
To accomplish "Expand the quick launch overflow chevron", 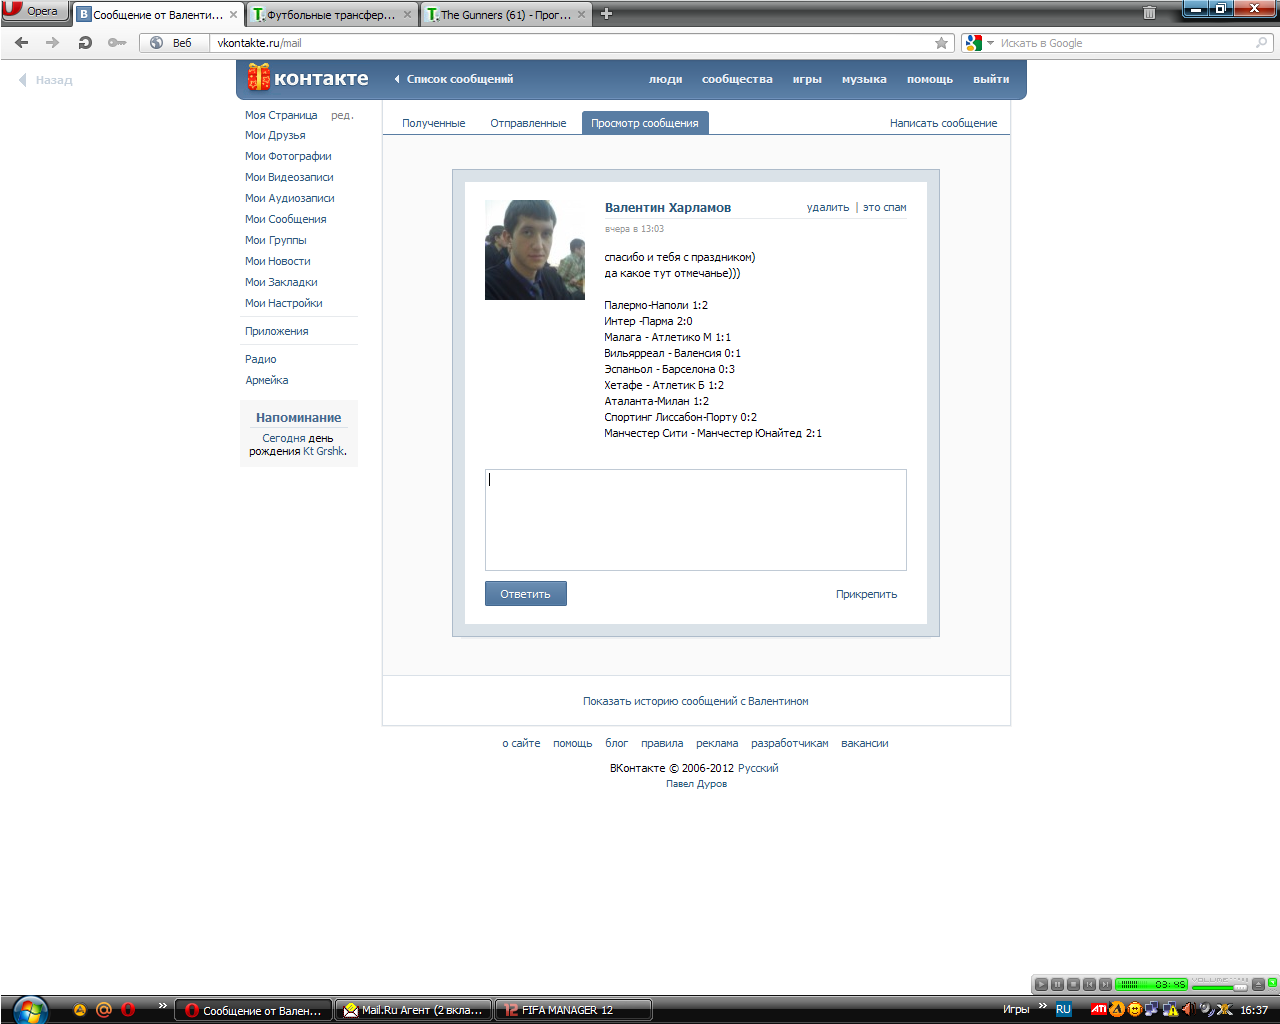I will (x=162, y=1006).
